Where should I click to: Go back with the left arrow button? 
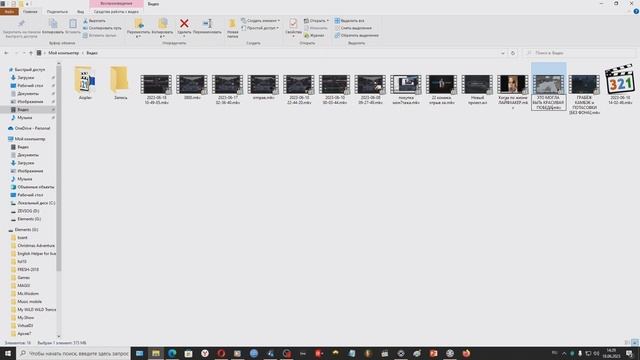[x=6, y=53]
